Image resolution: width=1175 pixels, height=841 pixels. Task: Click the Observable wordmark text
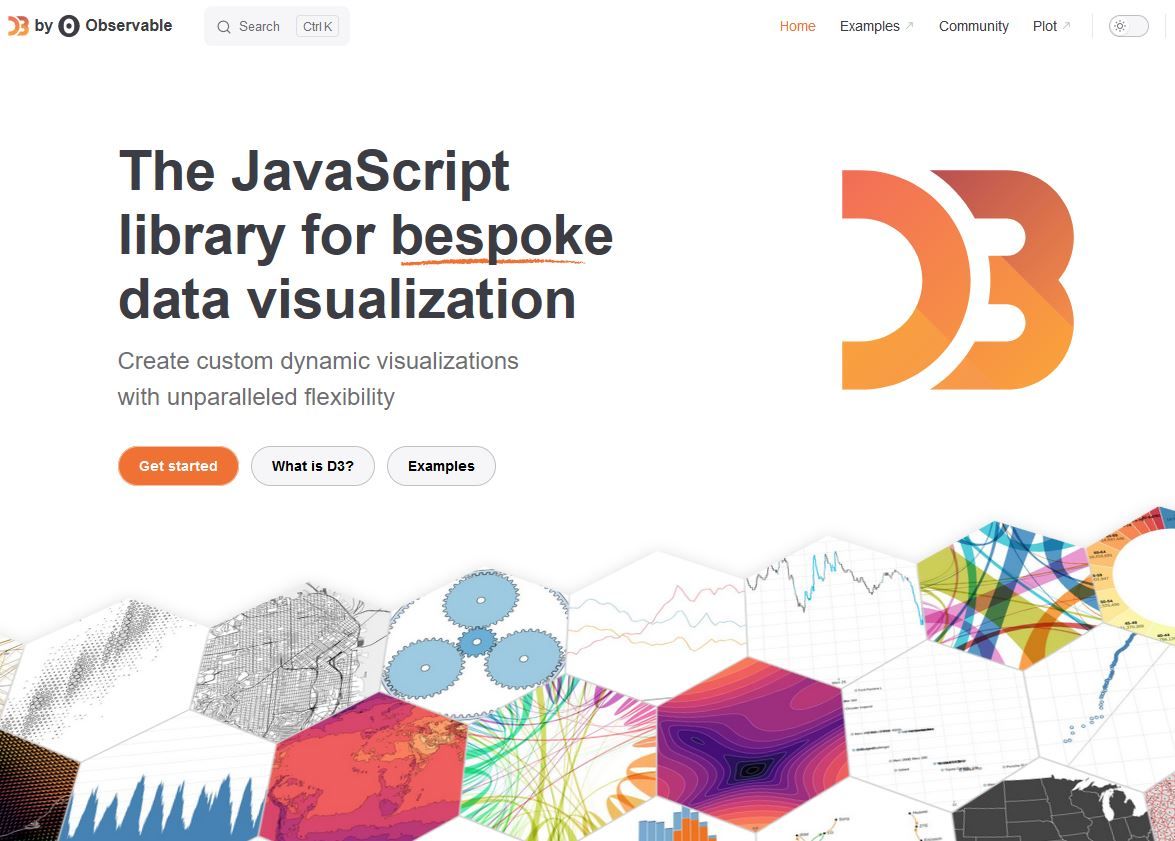(129, 25)
